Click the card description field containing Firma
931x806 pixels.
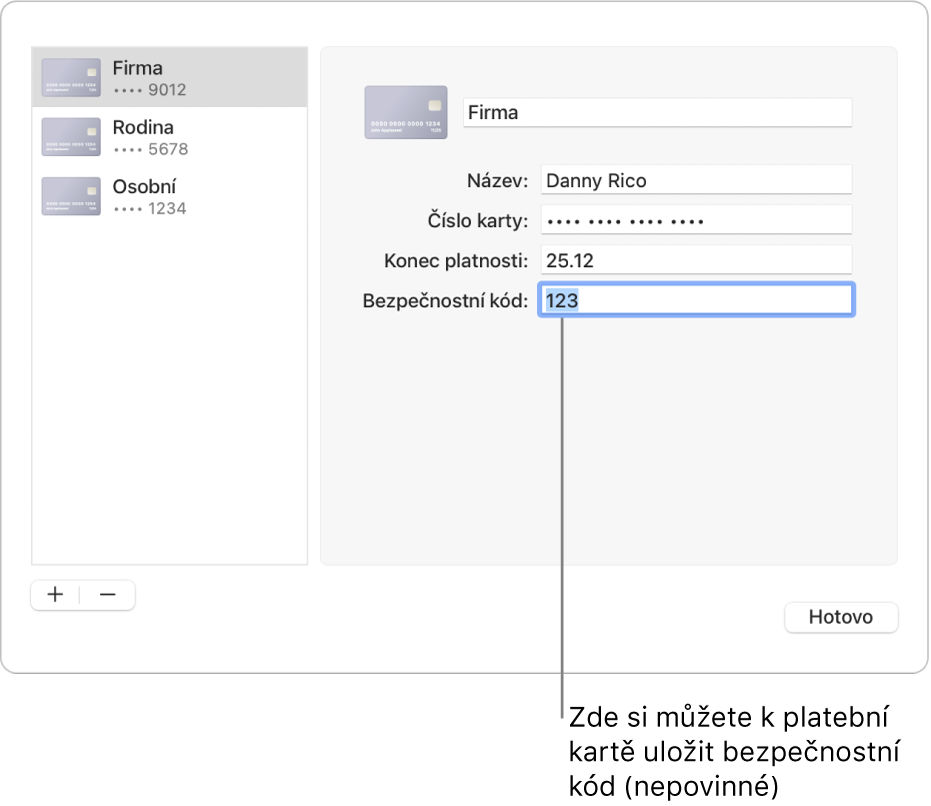point(657,113)
